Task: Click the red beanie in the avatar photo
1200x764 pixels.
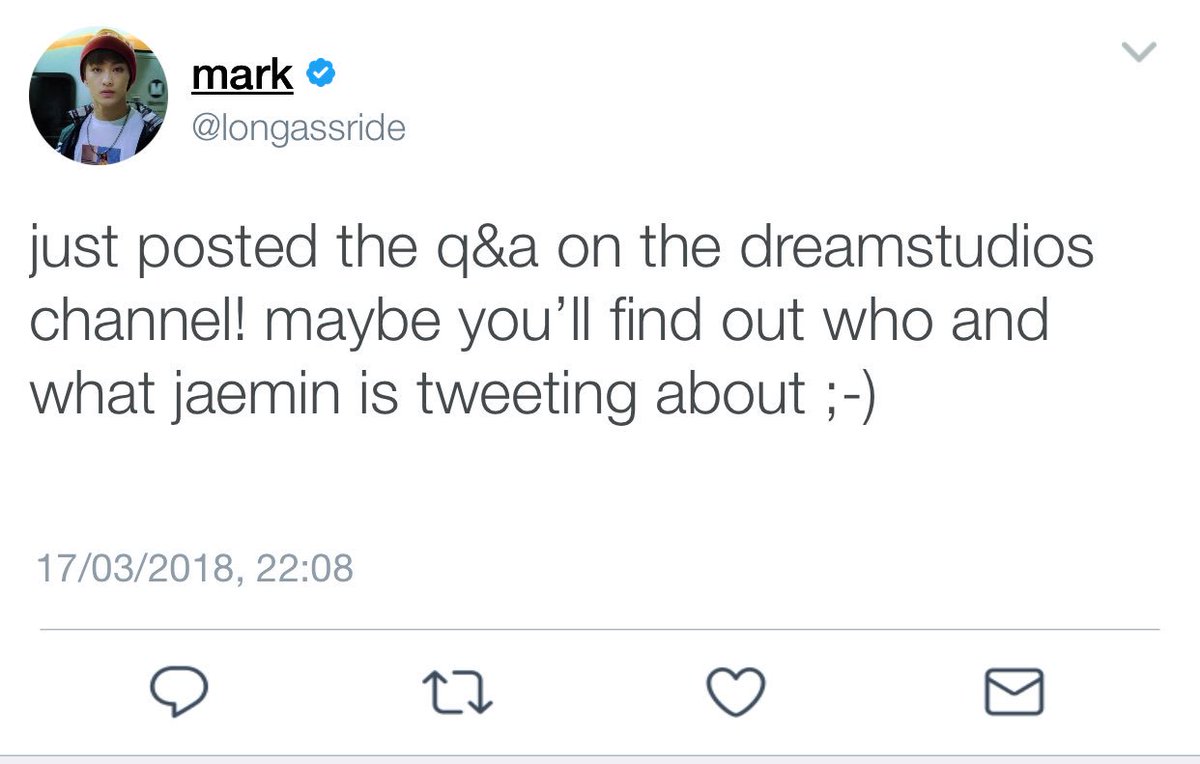Action: tap(107, 48)
